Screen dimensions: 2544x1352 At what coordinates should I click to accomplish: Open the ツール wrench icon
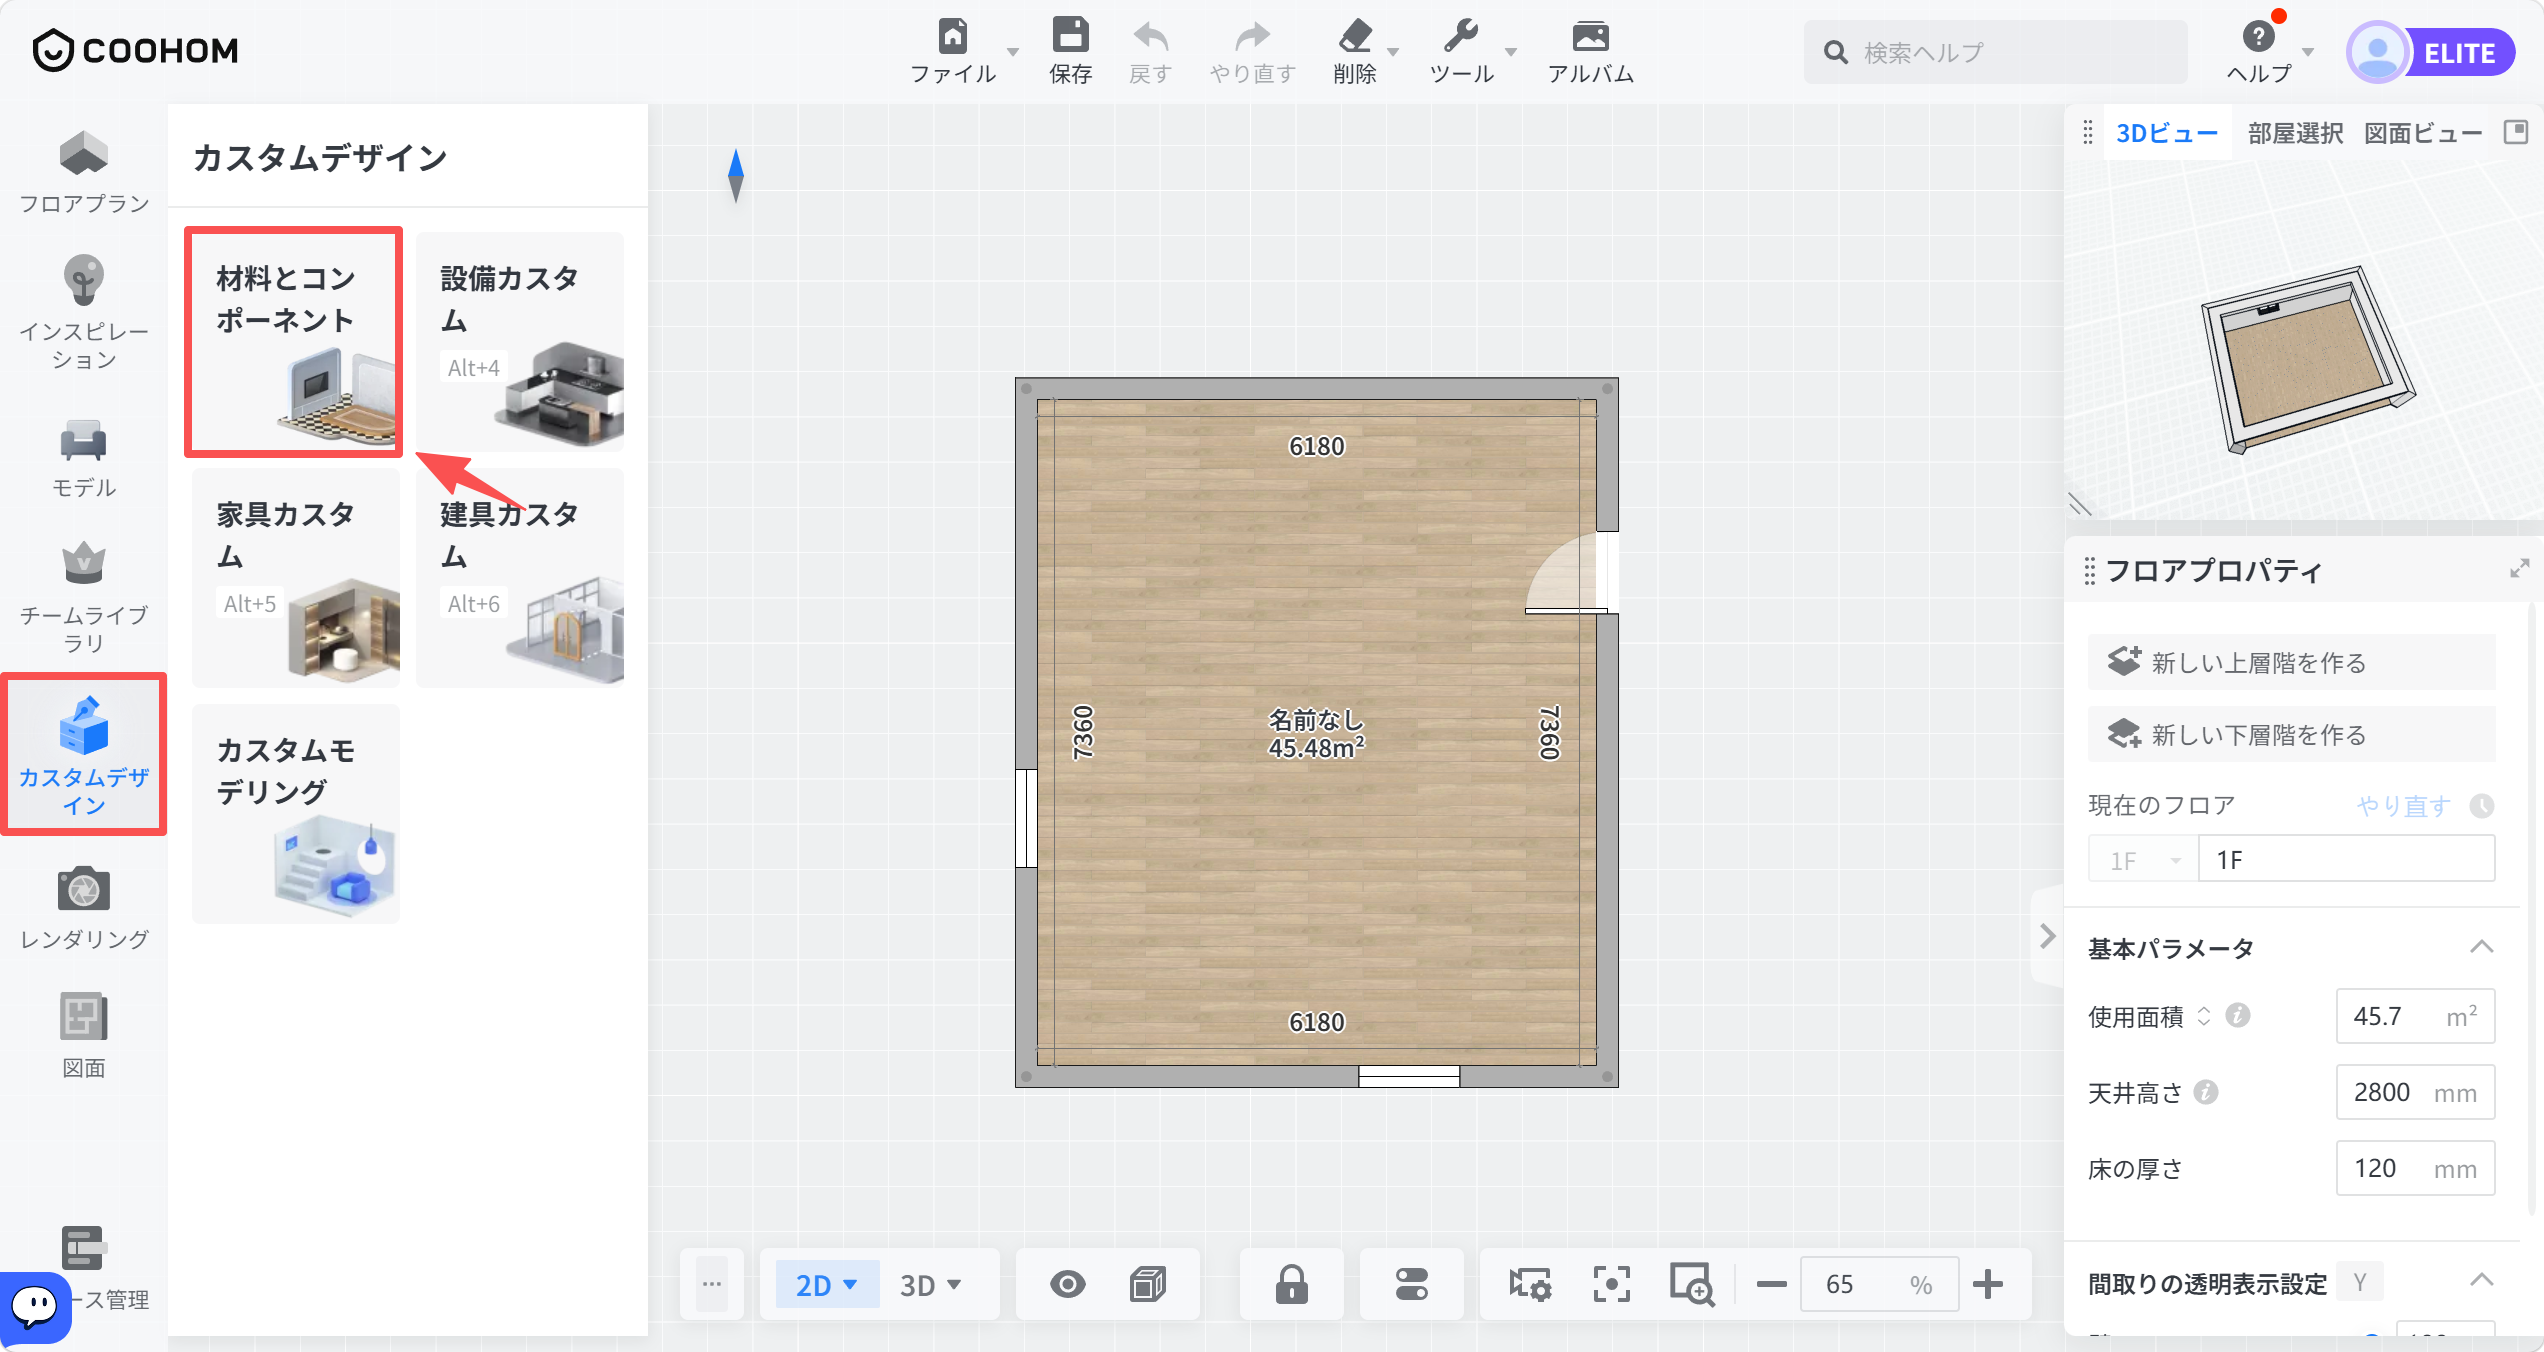click(x=1461, y=50)
